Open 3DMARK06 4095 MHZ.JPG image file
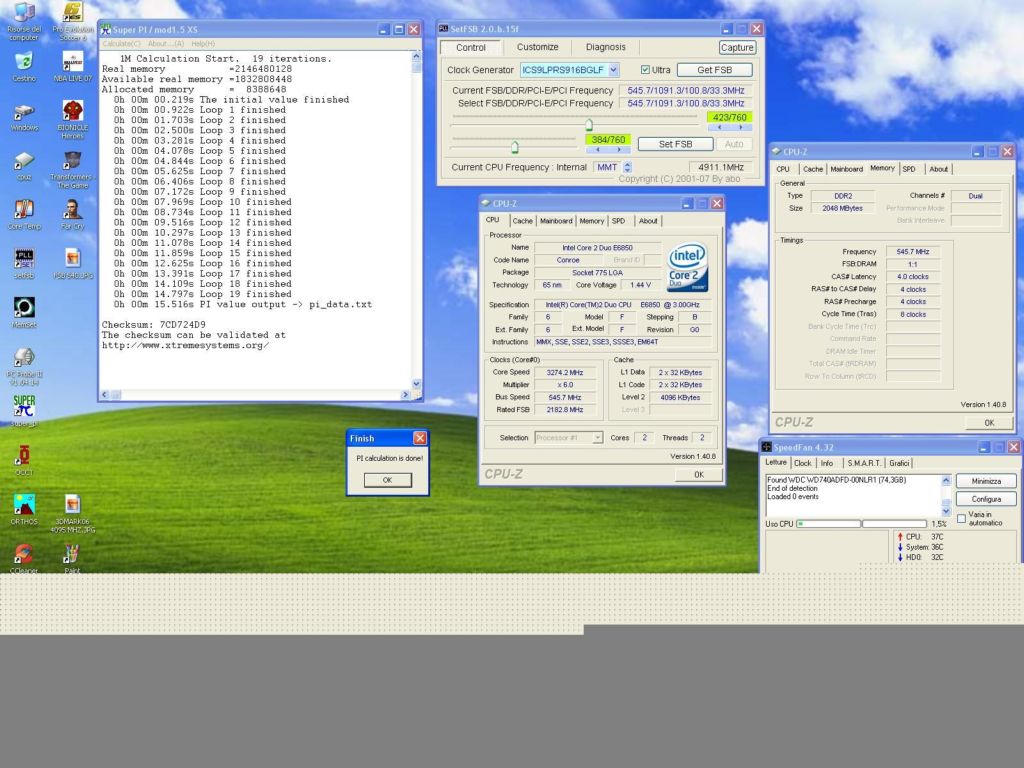This screenshot has width=1024, height=768. (72, 513)
